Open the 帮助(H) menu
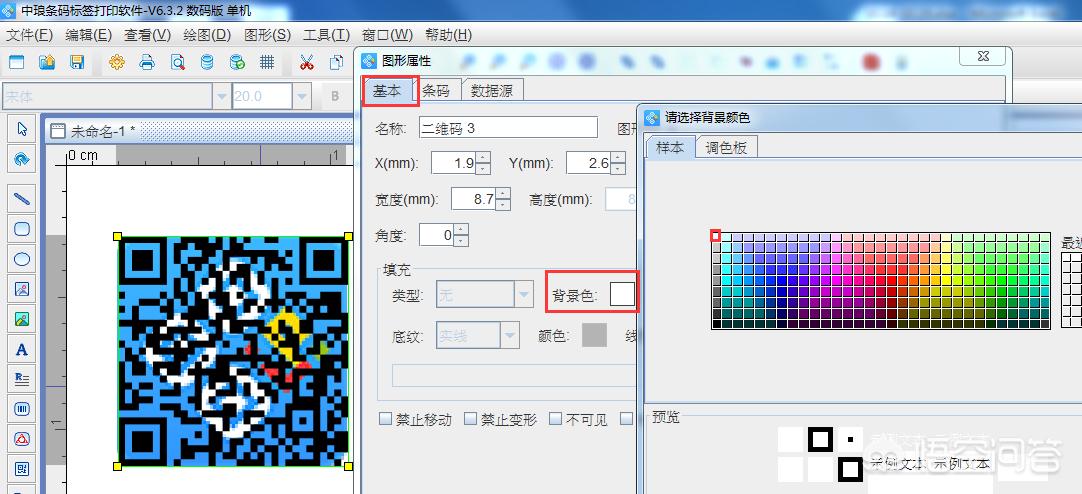The width and height of the screenshot is (1082, 494). (449, 34)
